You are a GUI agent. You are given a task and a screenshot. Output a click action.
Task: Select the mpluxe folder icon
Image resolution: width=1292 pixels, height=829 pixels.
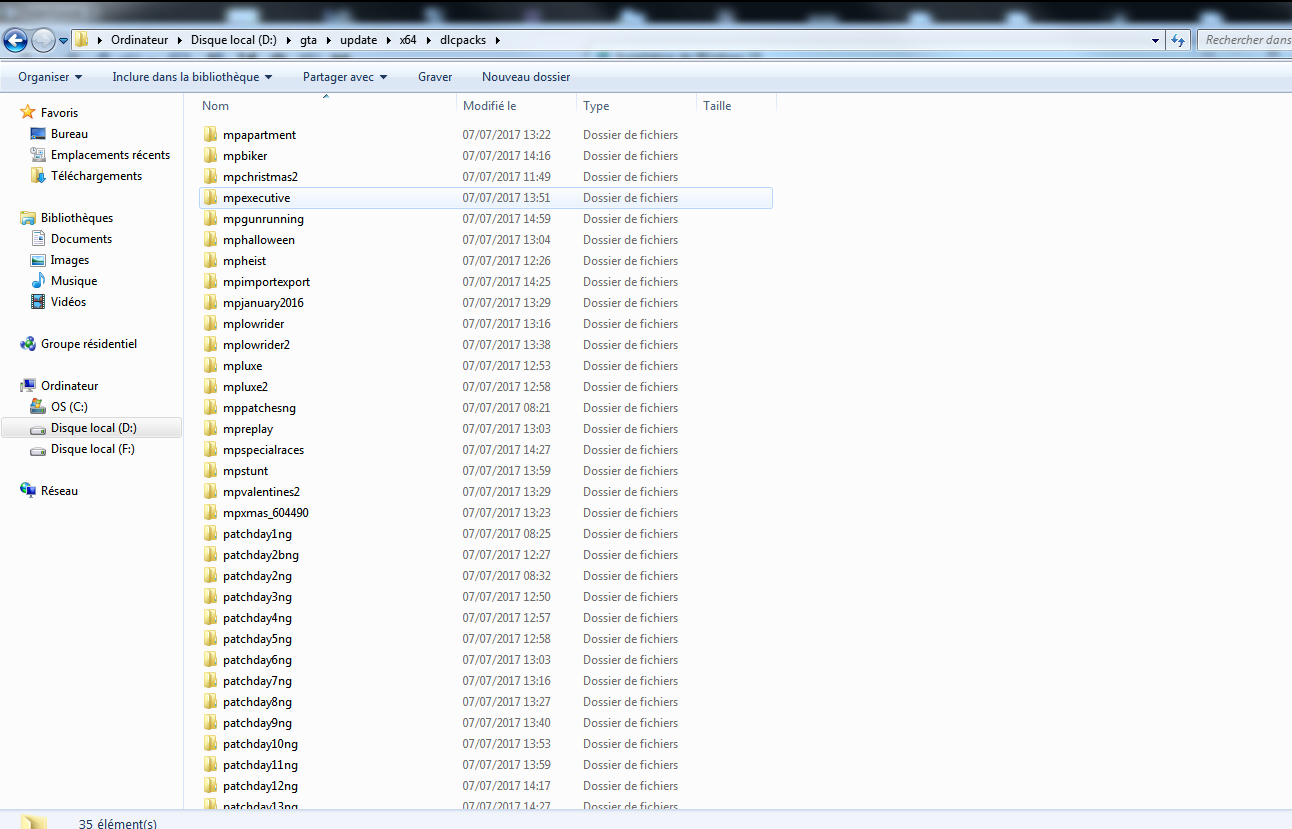210,365
